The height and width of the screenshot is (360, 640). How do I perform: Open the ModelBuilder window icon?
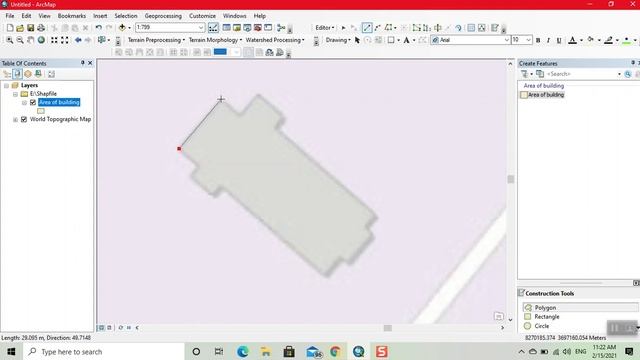(281, 28)
